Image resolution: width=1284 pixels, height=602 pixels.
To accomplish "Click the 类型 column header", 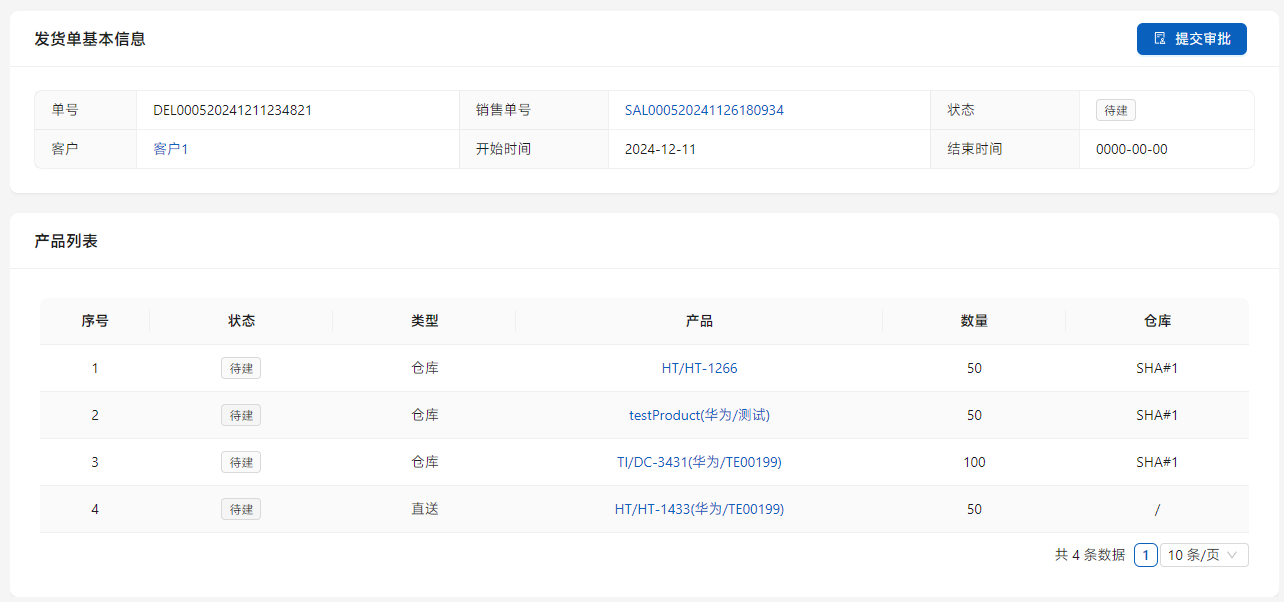I will pos(424,321).
